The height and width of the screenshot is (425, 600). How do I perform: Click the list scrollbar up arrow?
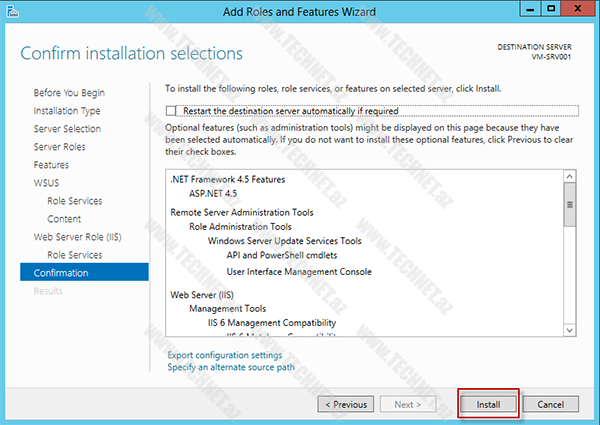[569, 176]
